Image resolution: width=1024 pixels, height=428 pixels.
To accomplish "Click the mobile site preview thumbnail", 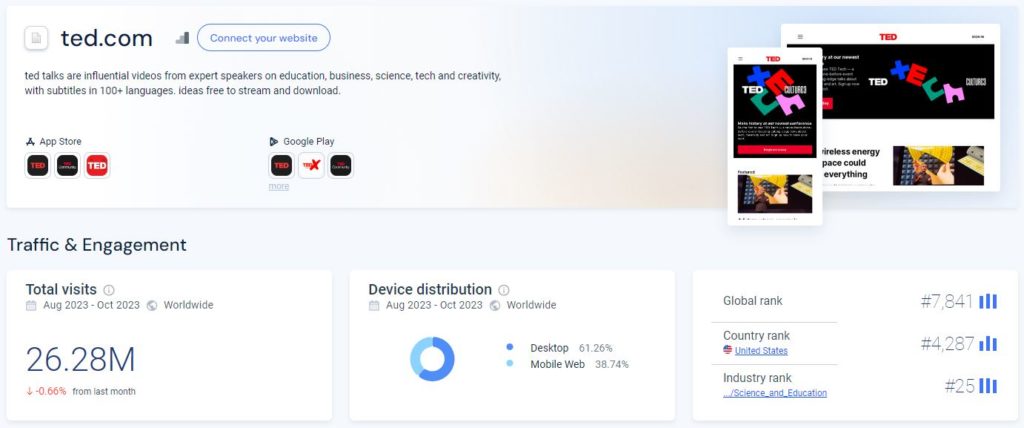I will coord(775,137).
